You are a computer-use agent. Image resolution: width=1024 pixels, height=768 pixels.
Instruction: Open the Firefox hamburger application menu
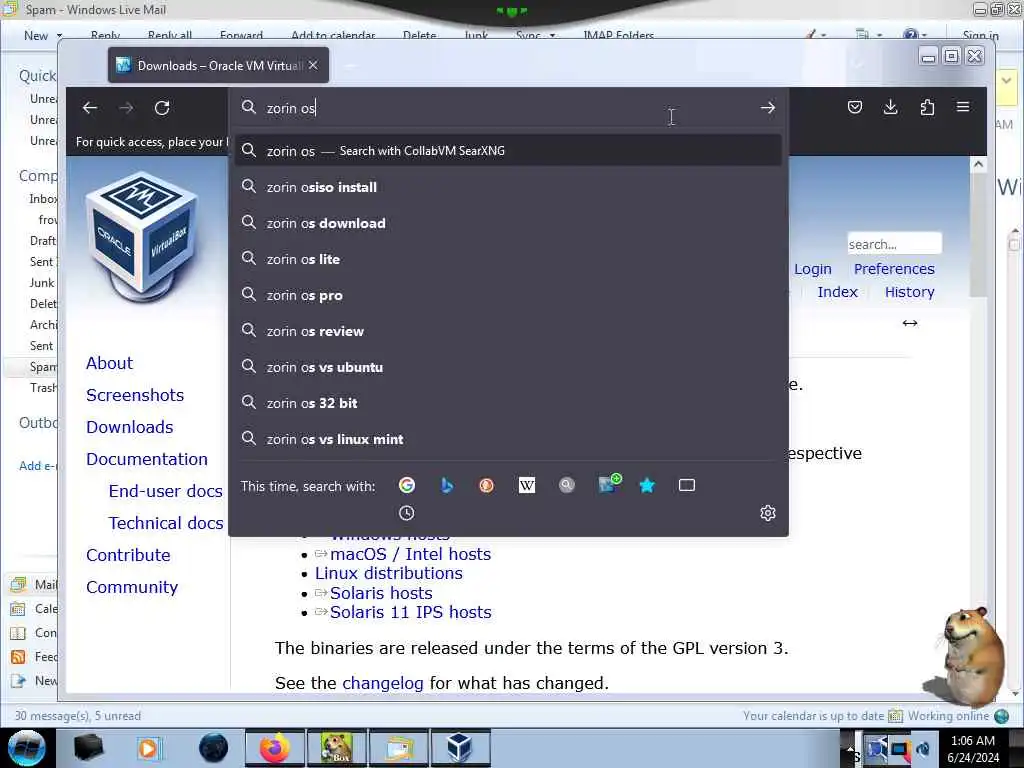coord(963,107)
